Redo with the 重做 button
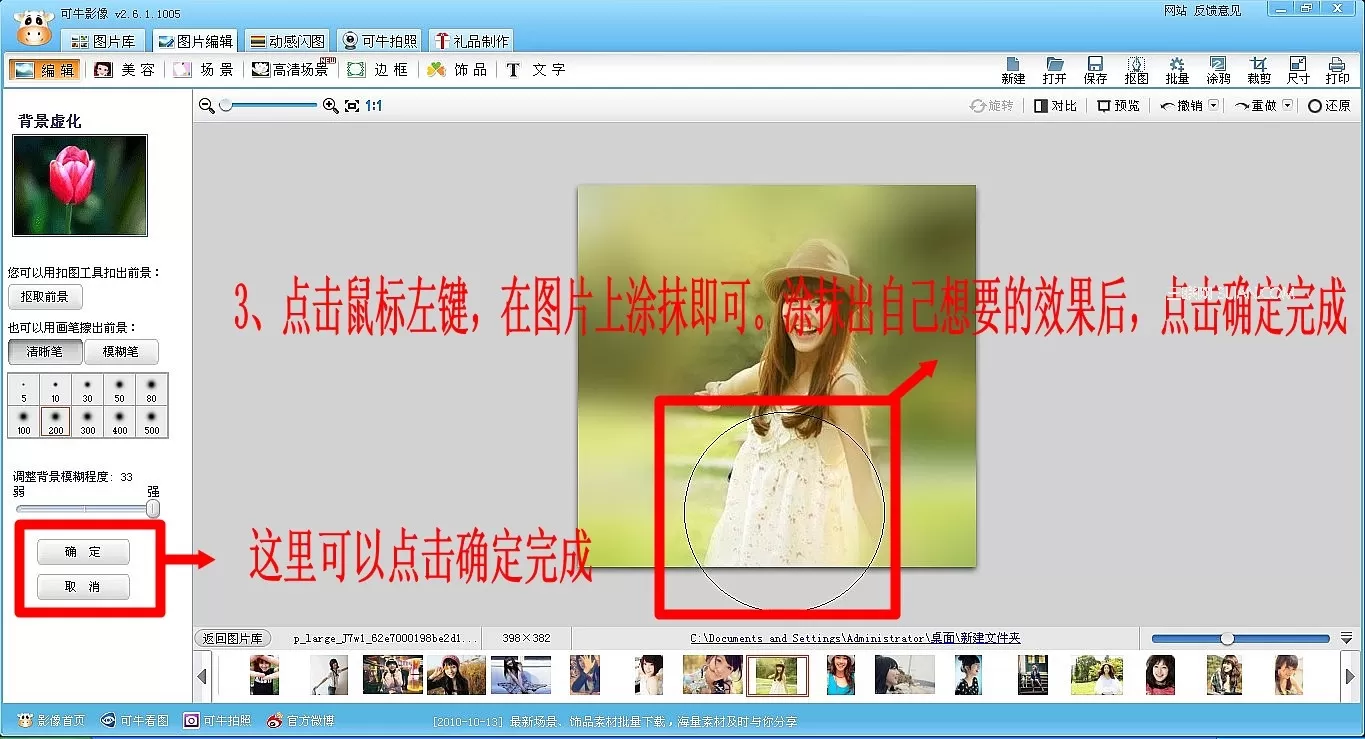 (x=1256, y=105)
